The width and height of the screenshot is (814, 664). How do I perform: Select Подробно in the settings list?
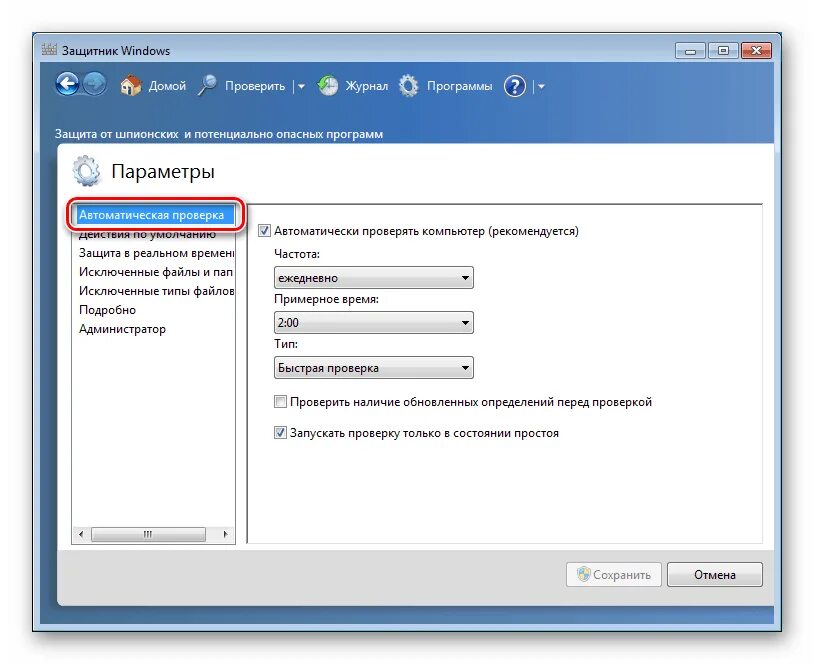click(x=107, y=310)
